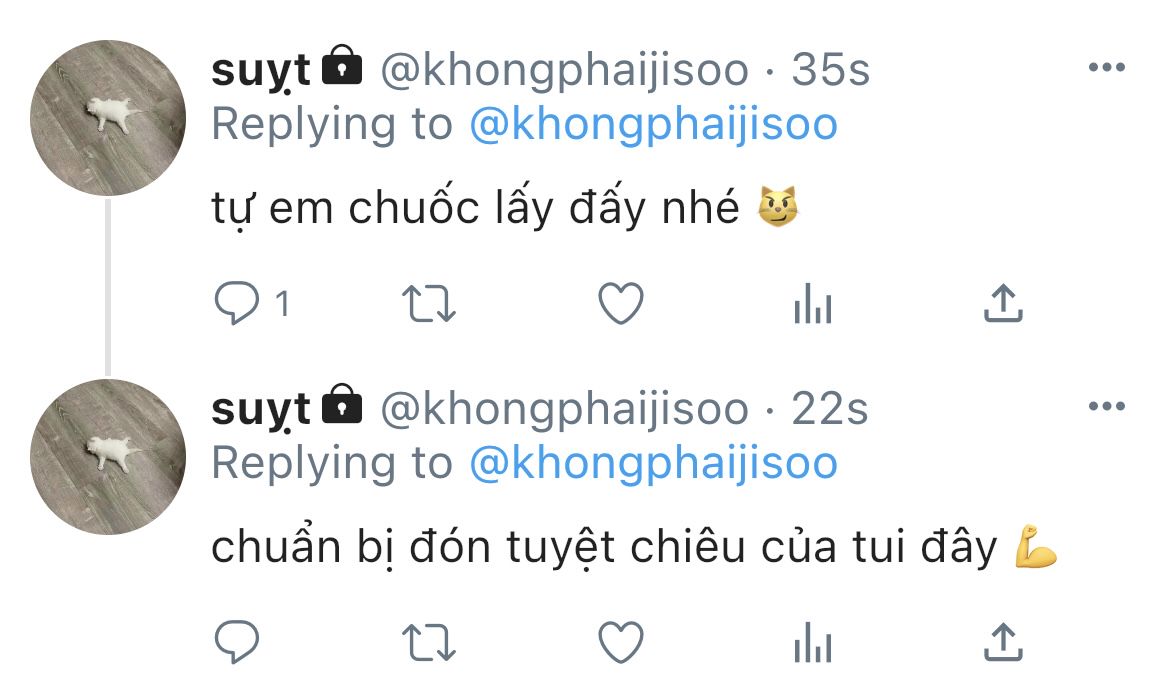
Task: View analytics of the 22s tweet
Action: [813, 642]
